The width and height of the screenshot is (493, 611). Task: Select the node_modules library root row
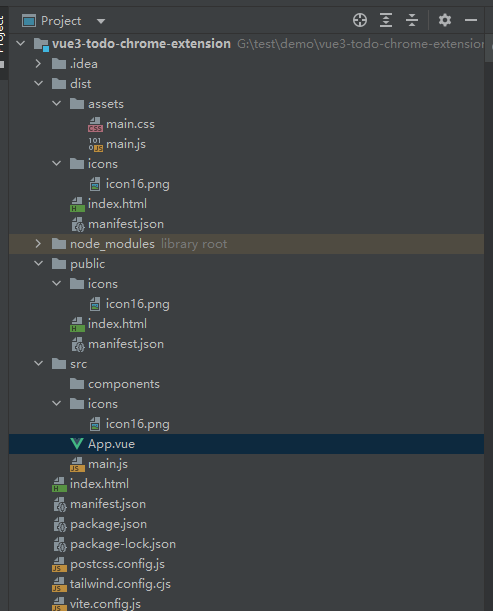coord(246,244)
